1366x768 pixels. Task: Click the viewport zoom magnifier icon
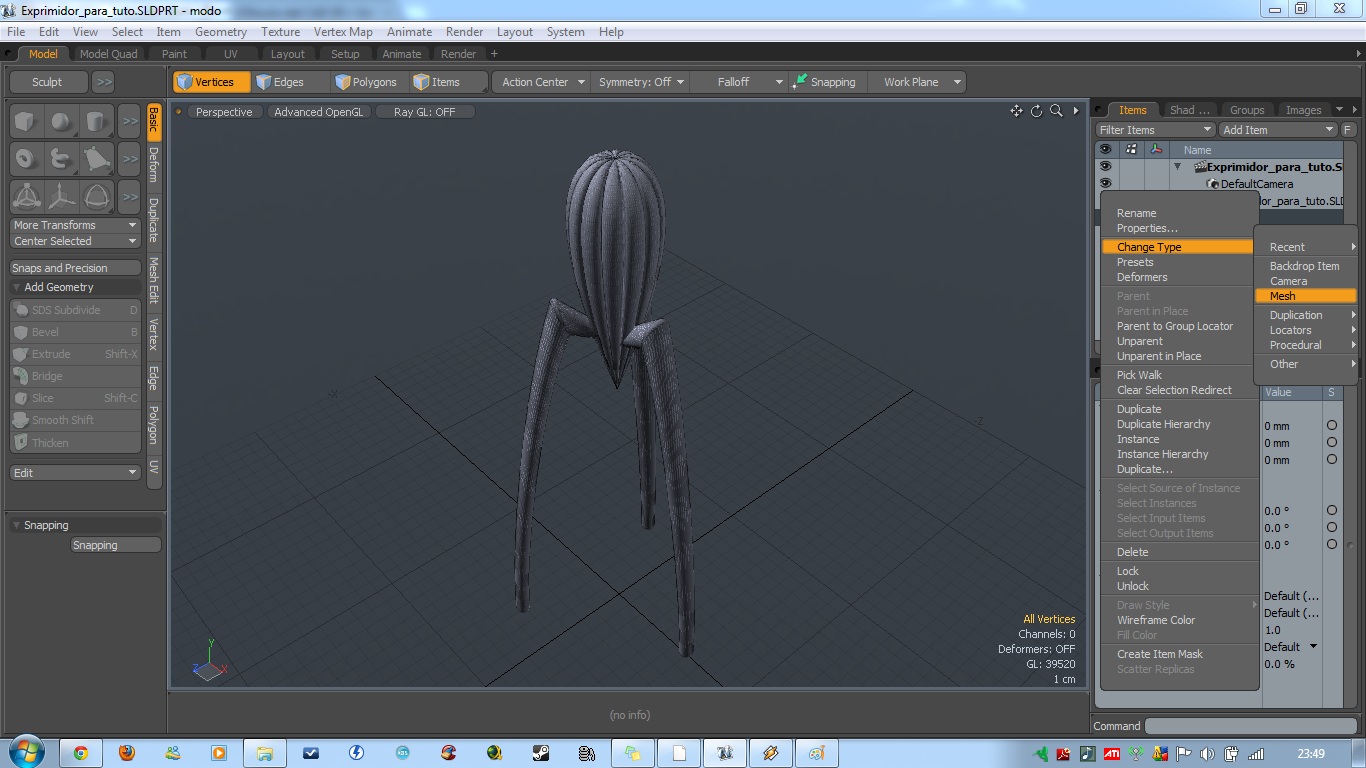click(x=1056, y=111)
